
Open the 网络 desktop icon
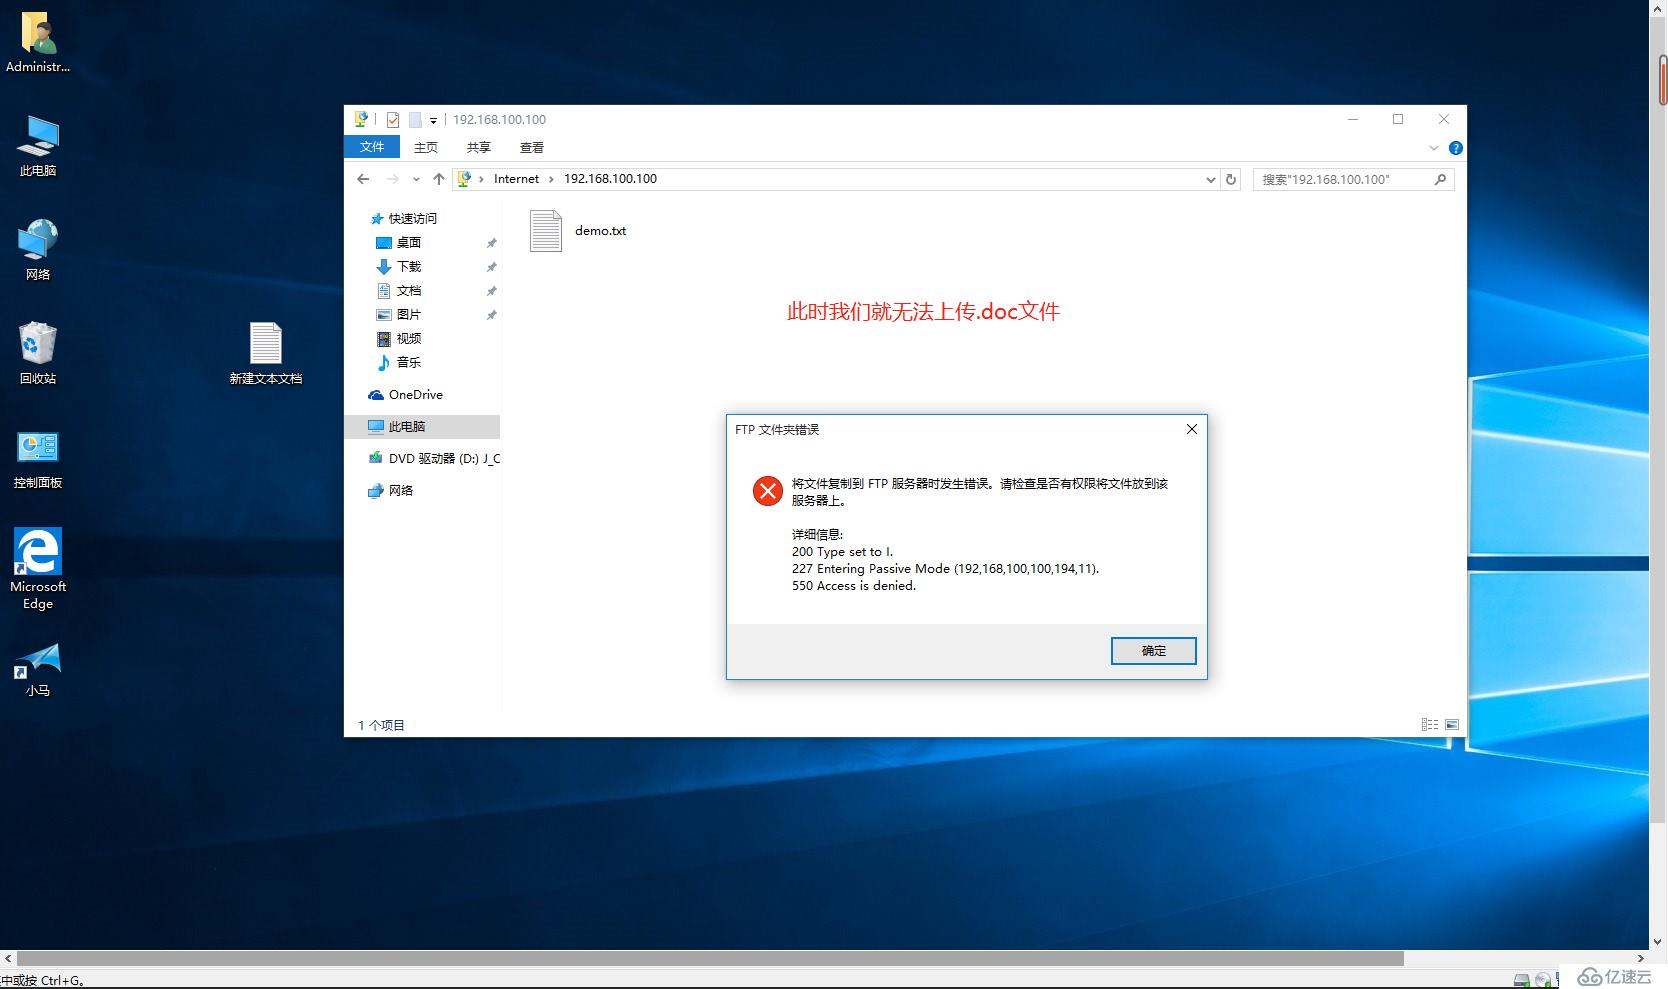38,250
